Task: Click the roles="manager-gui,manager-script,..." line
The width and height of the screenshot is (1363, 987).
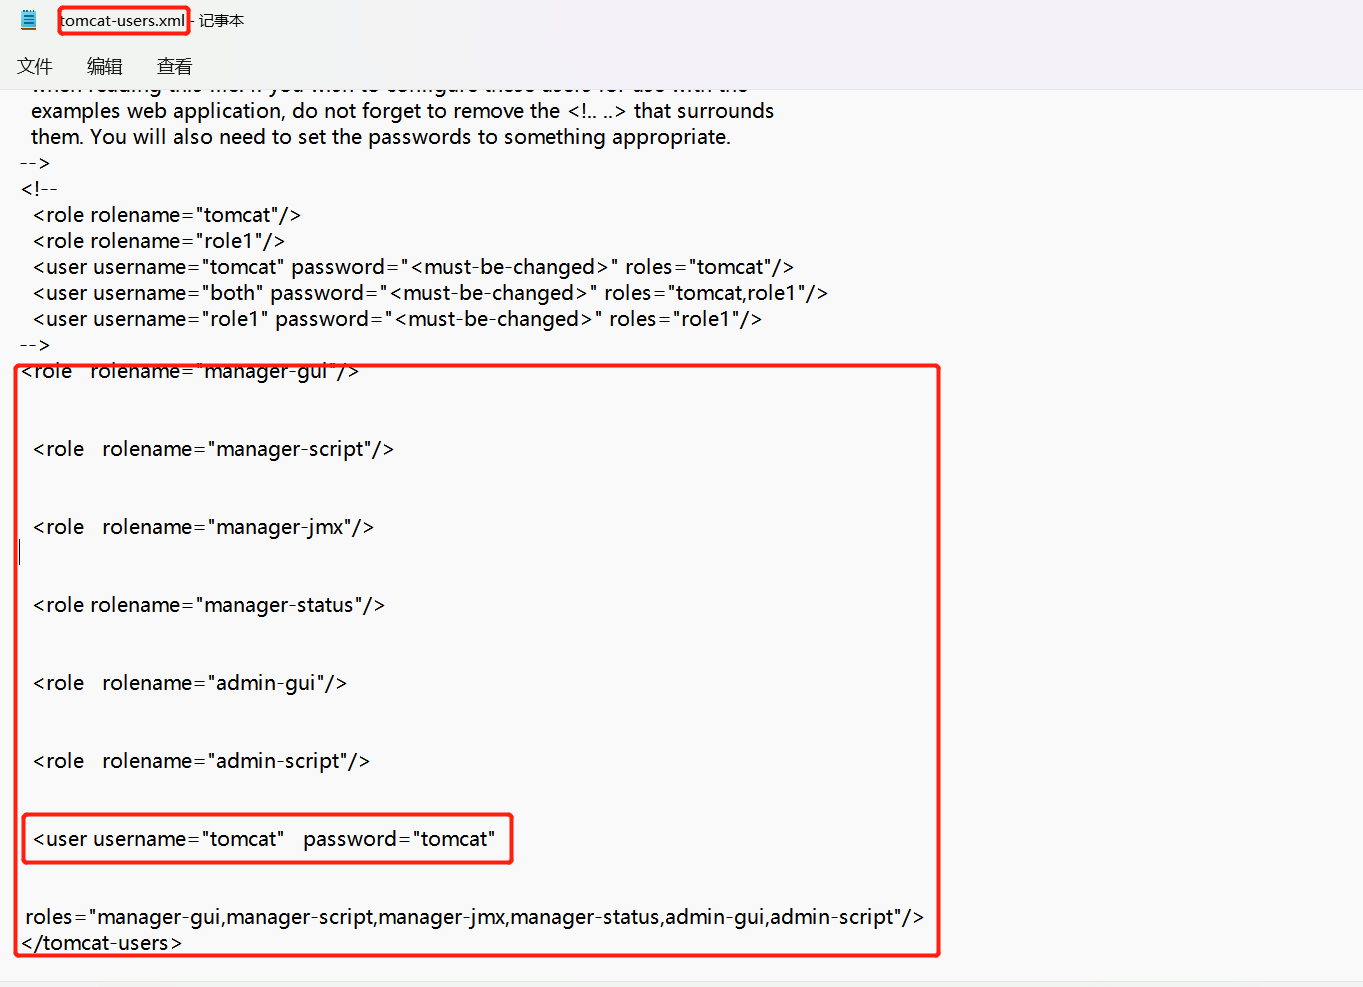Action: (x=474, y=917)
